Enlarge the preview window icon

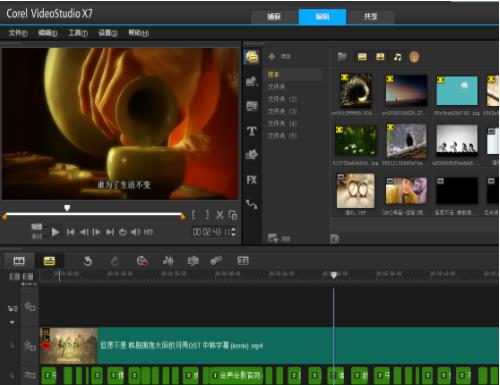pyautogui.click(x=233, y=215)
